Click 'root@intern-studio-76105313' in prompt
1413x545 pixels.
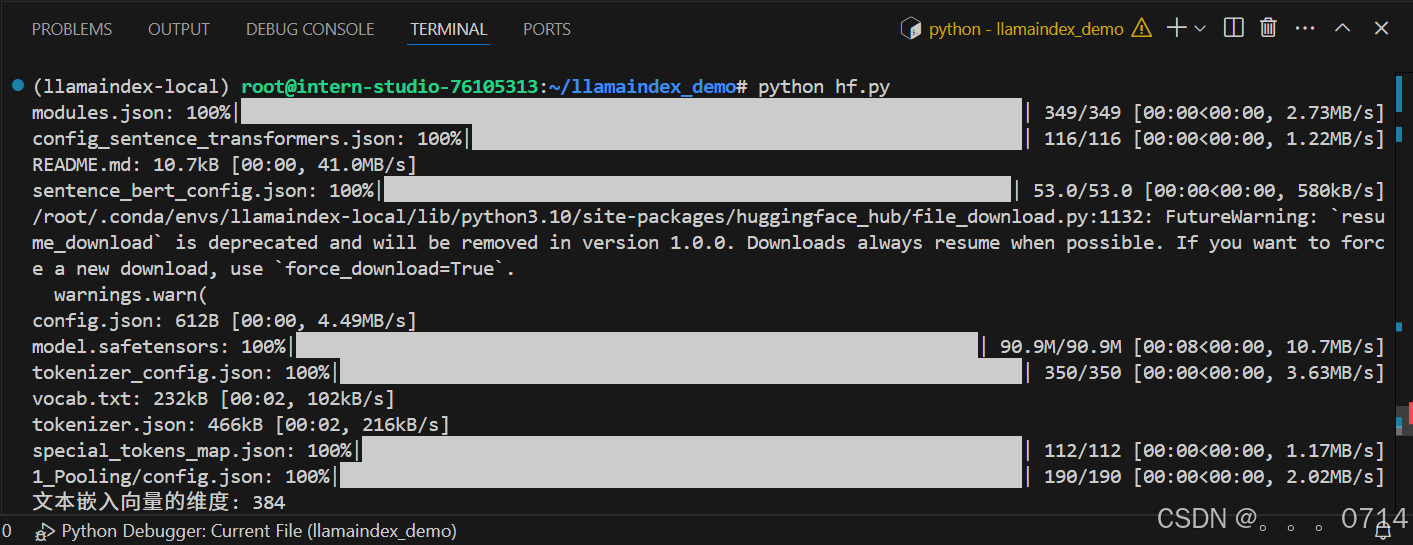390,87
